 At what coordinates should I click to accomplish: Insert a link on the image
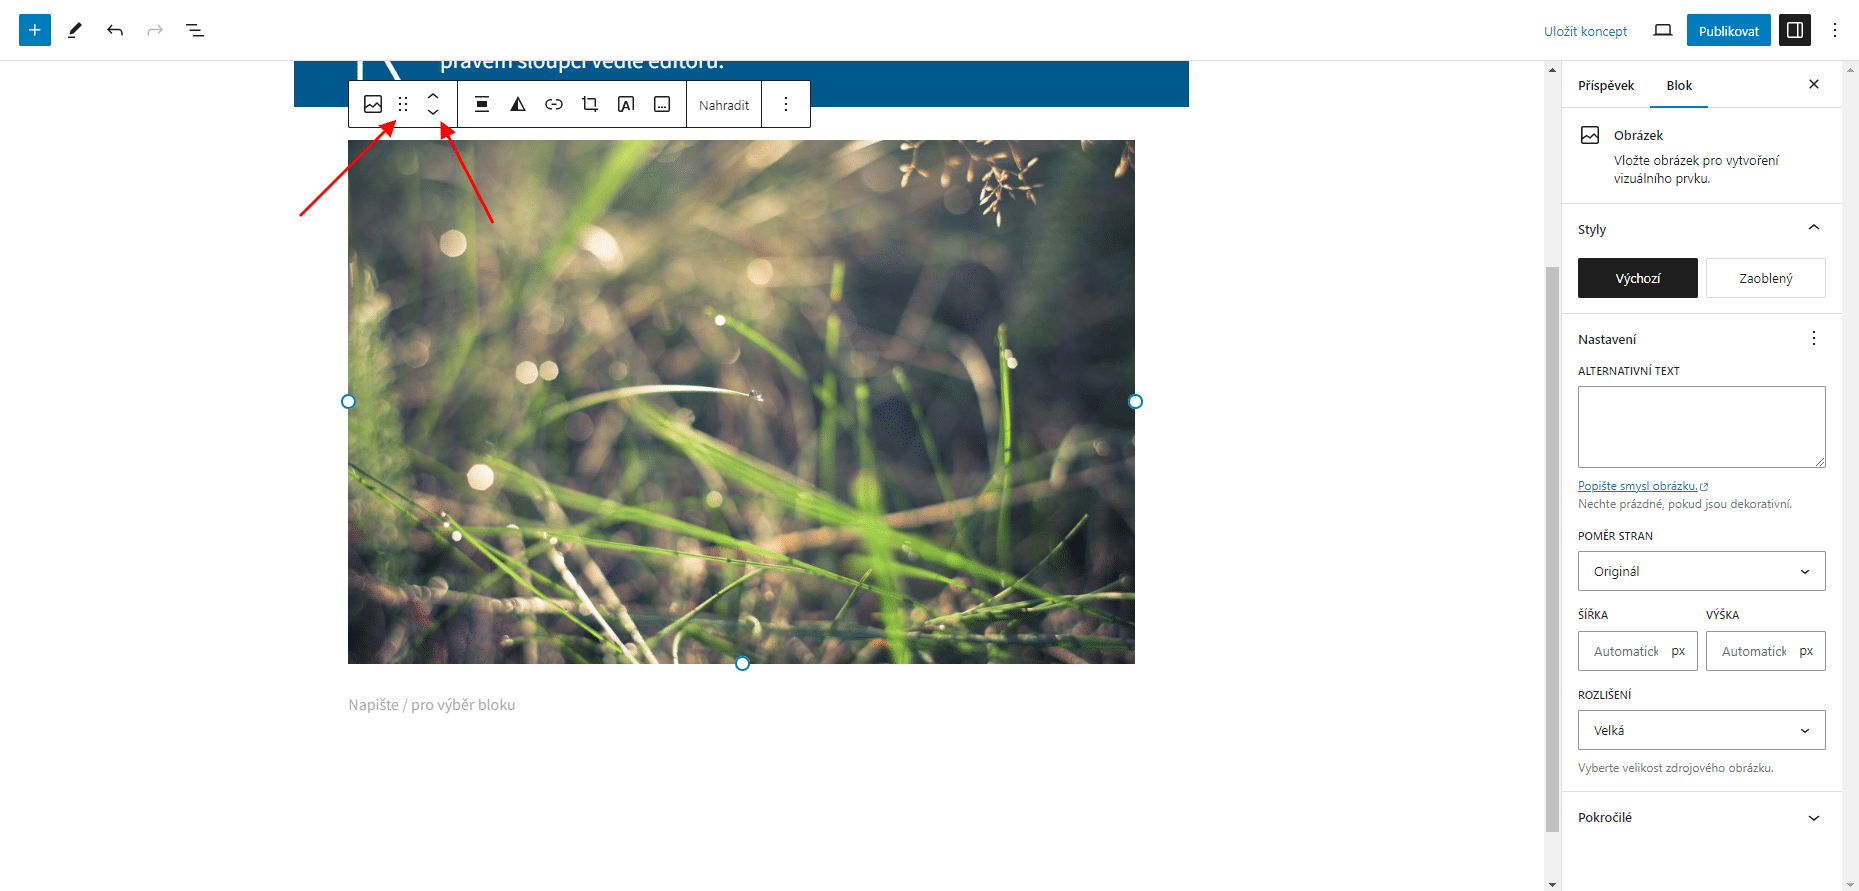coord(554,104)
